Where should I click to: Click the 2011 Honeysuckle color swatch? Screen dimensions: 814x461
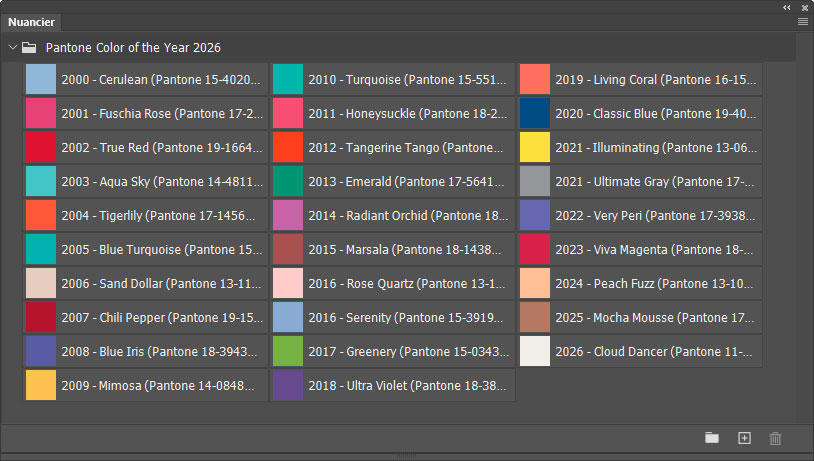pos(288,113)
